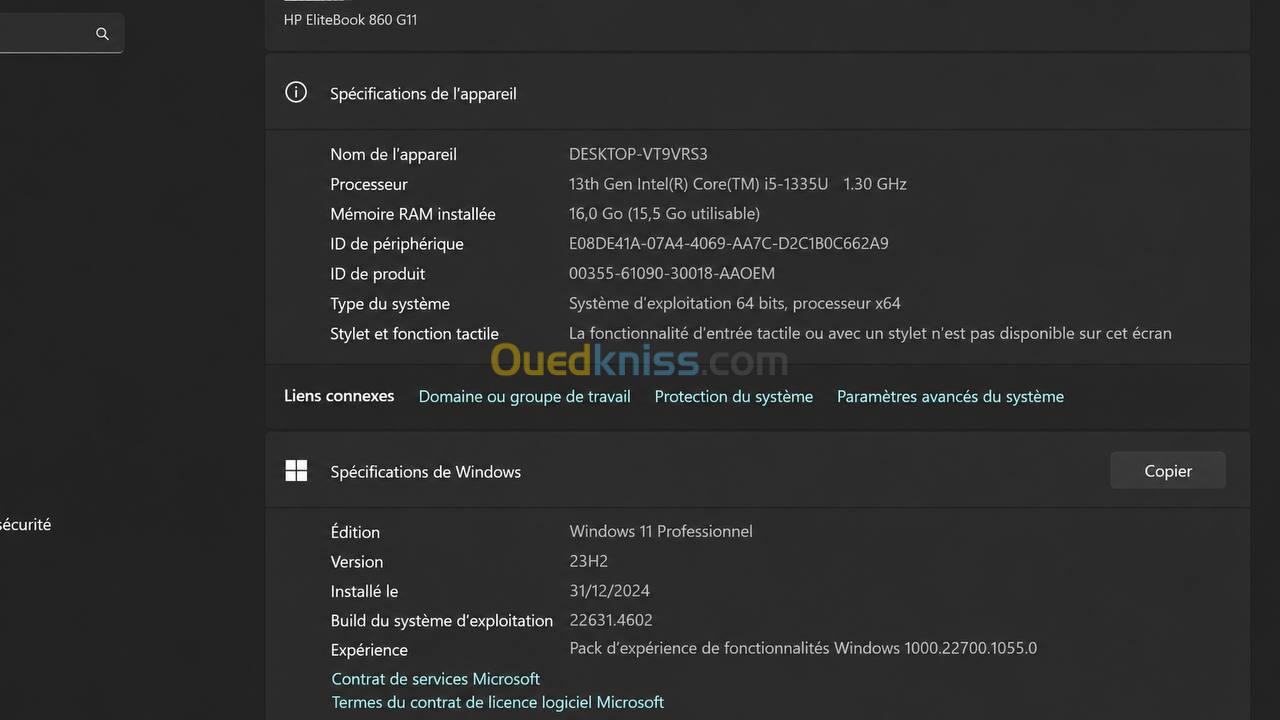Select OS build number 22631.4602

[x=611, y=620]
